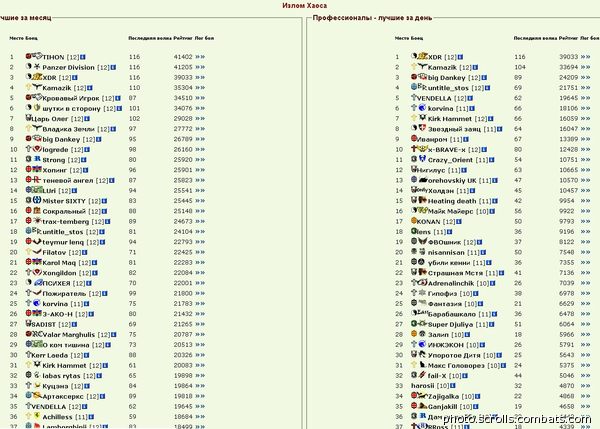This screenshot has height=429, width=600.
Task: Click clan emblem before ФВОшник
Action: (x=422, y=241)
